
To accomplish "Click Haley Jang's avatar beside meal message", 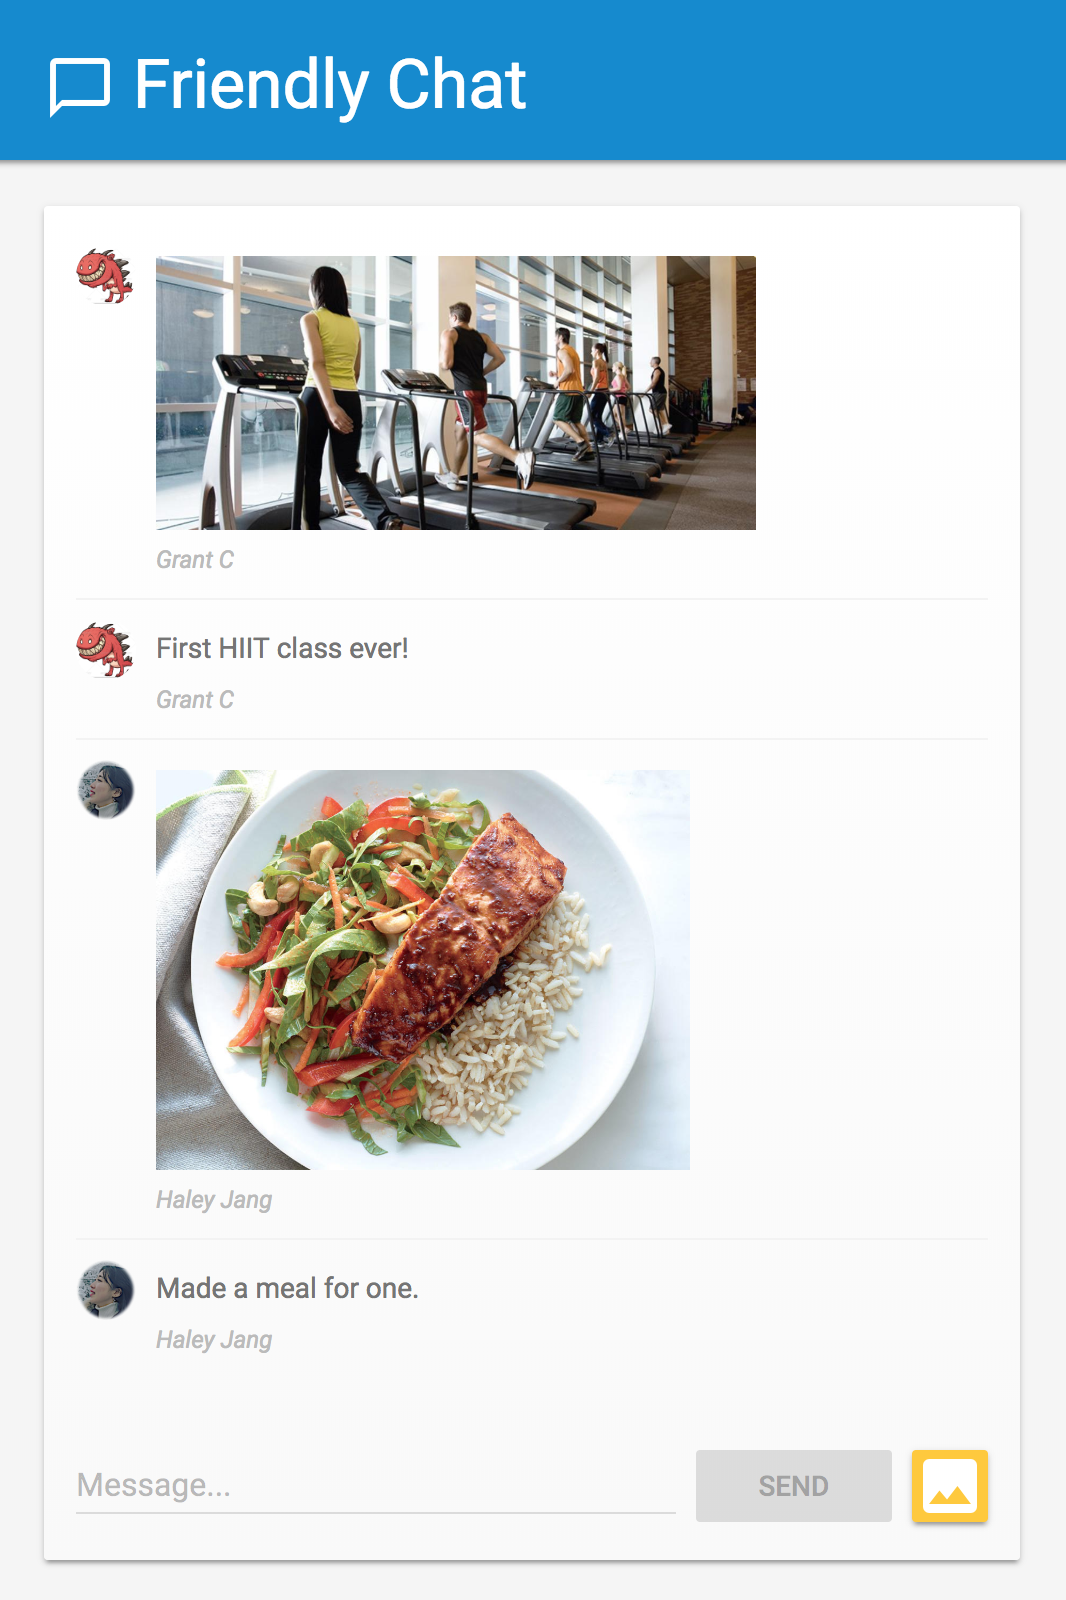I will coord(106,1290).
